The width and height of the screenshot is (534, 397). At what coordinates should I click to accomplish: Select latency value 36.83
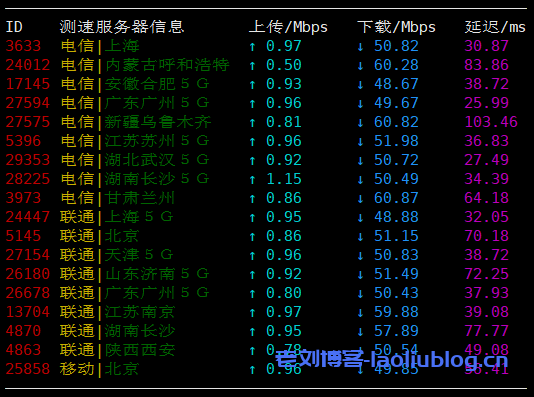coord(487,141)
